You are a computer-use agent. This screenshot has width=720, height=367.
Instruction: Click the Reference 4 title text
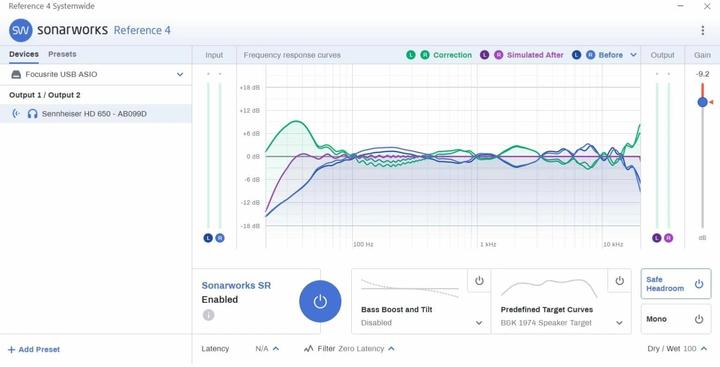(142, 30)
